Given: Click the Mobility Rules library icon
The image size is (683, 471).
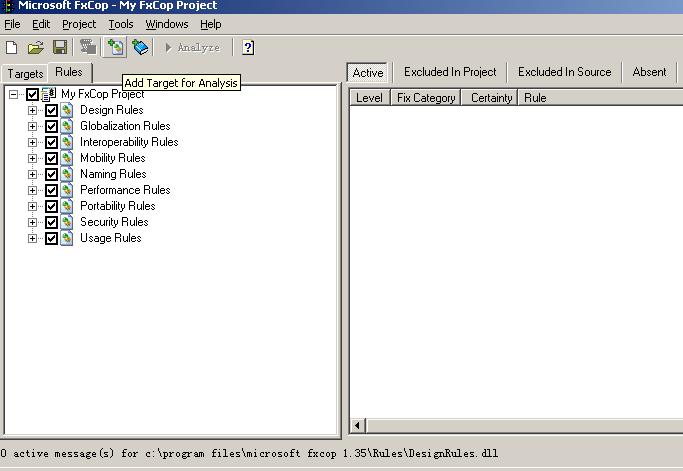Looking at the screenshot, I should pos(66,158).
